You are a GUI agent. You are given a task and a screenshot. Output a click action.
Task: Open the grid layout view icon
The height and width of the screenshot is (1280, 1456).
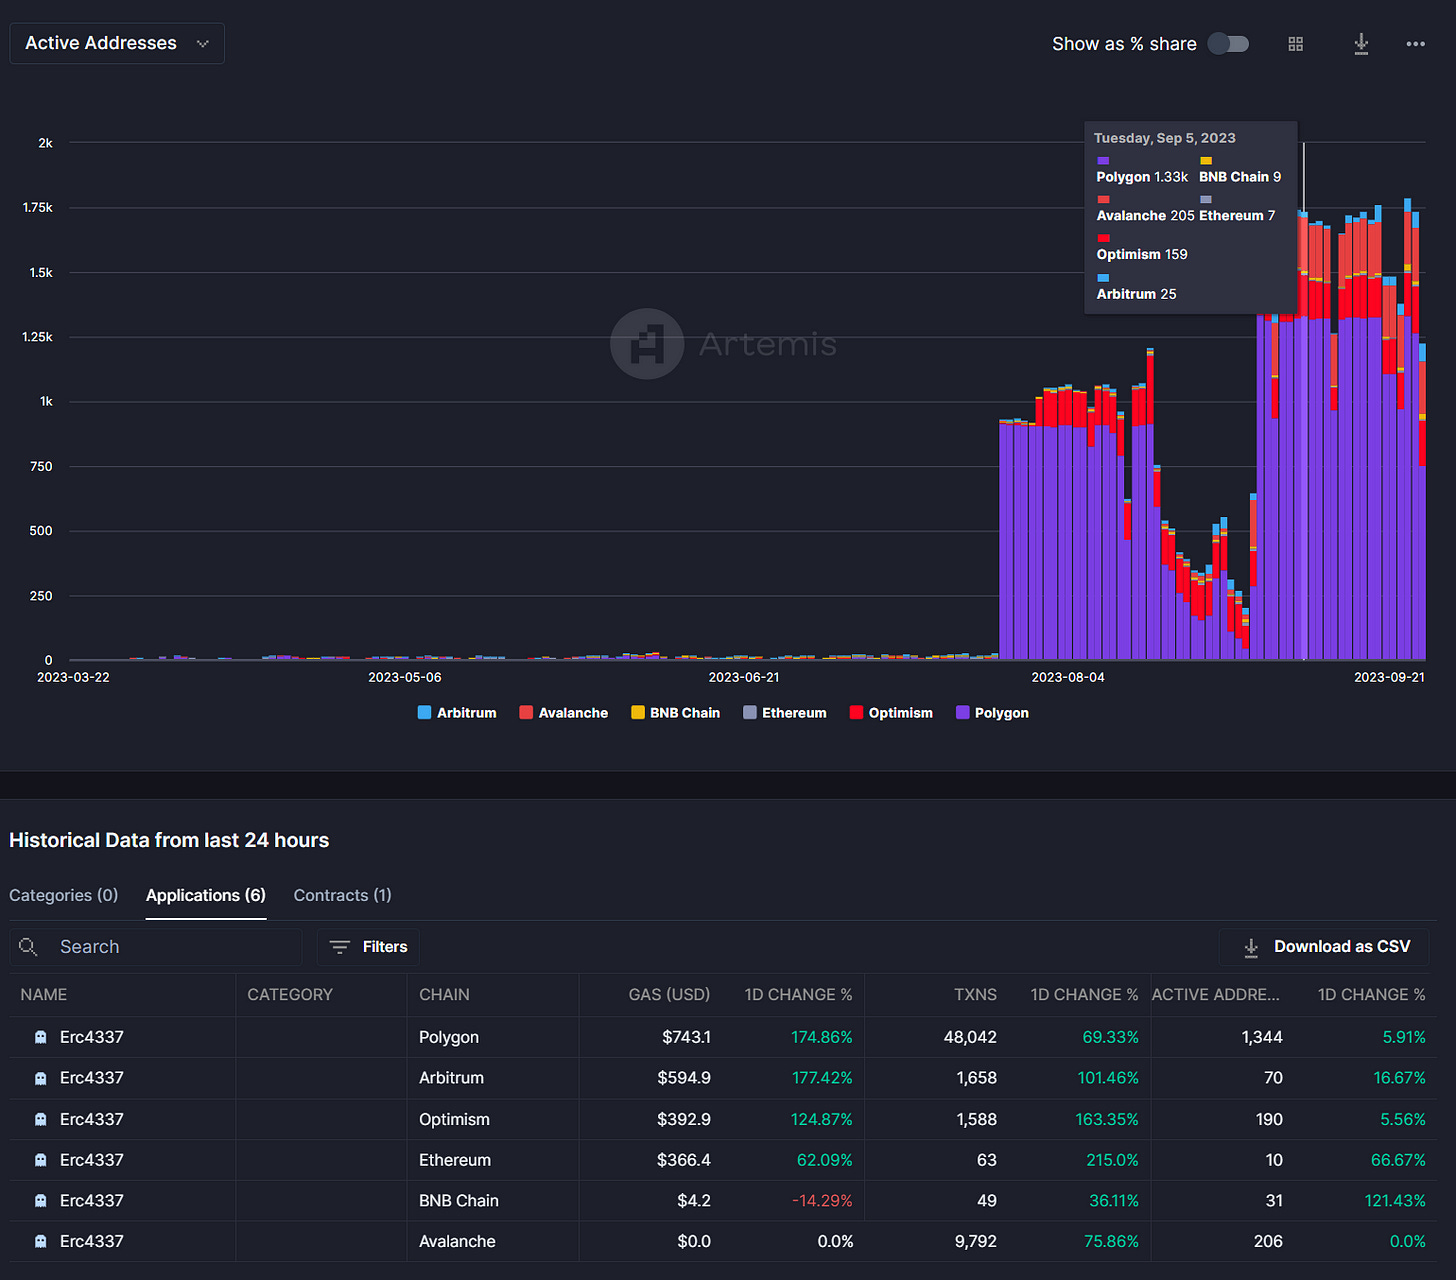[x=1295, y=44]
